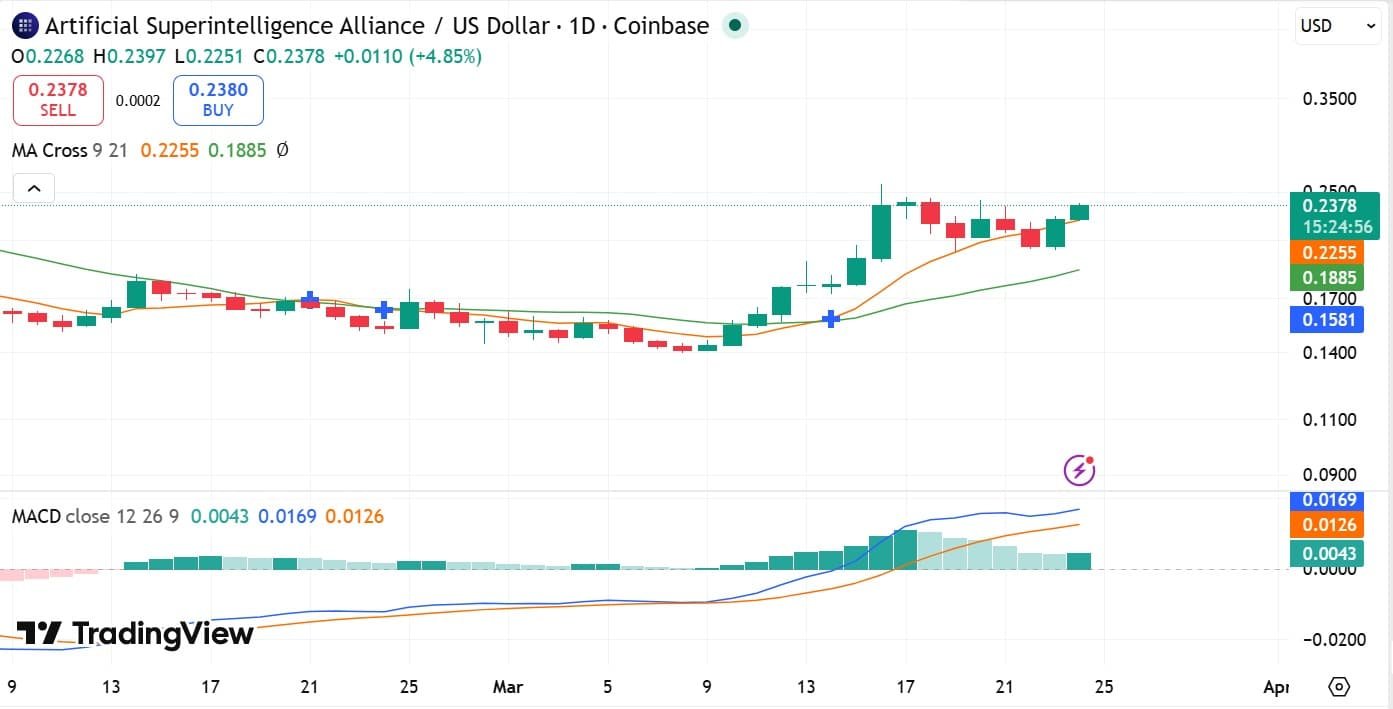Click the Artificial Superintelligence Alliance symbol logo
This screenshot has width=1393, height=709.
point(23,26)
